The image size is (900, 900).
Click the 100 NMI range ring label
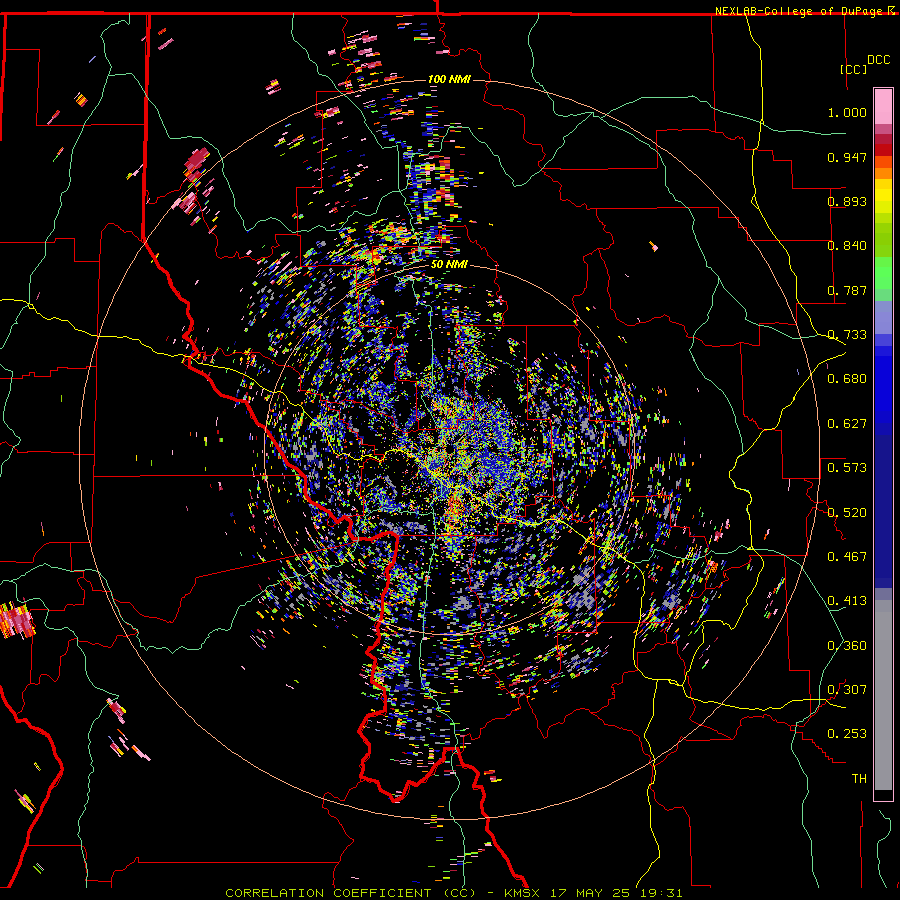449,79
